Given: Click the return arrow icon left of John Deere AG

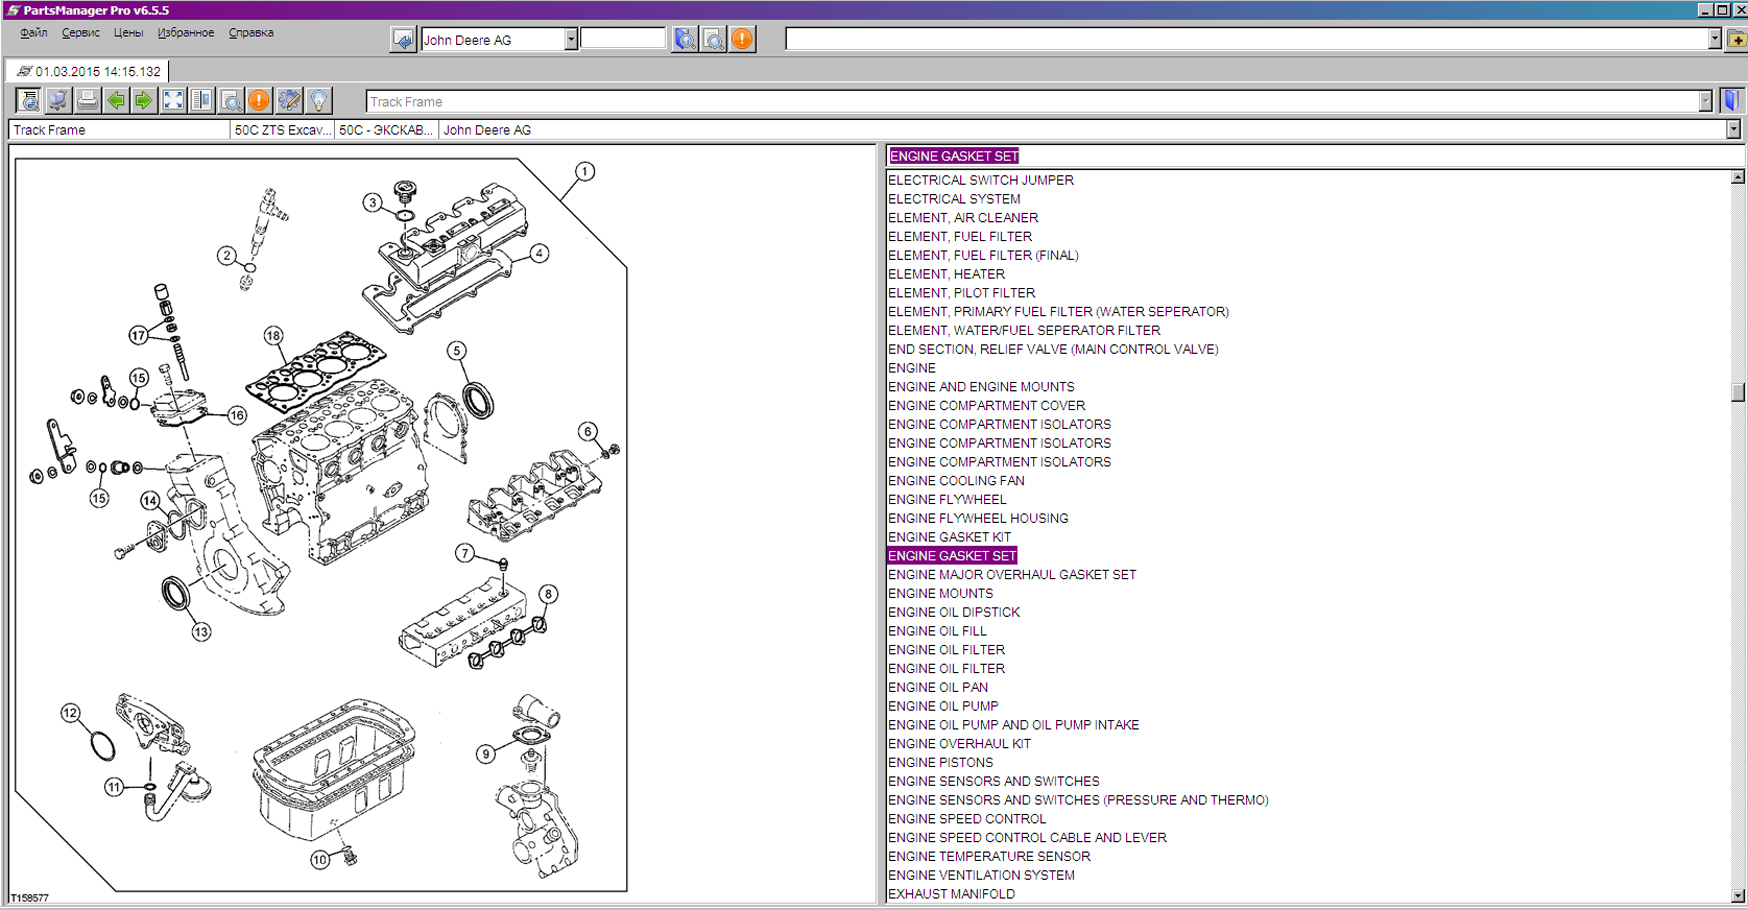Looking at the screenshot, I should (x=403, y=40).
